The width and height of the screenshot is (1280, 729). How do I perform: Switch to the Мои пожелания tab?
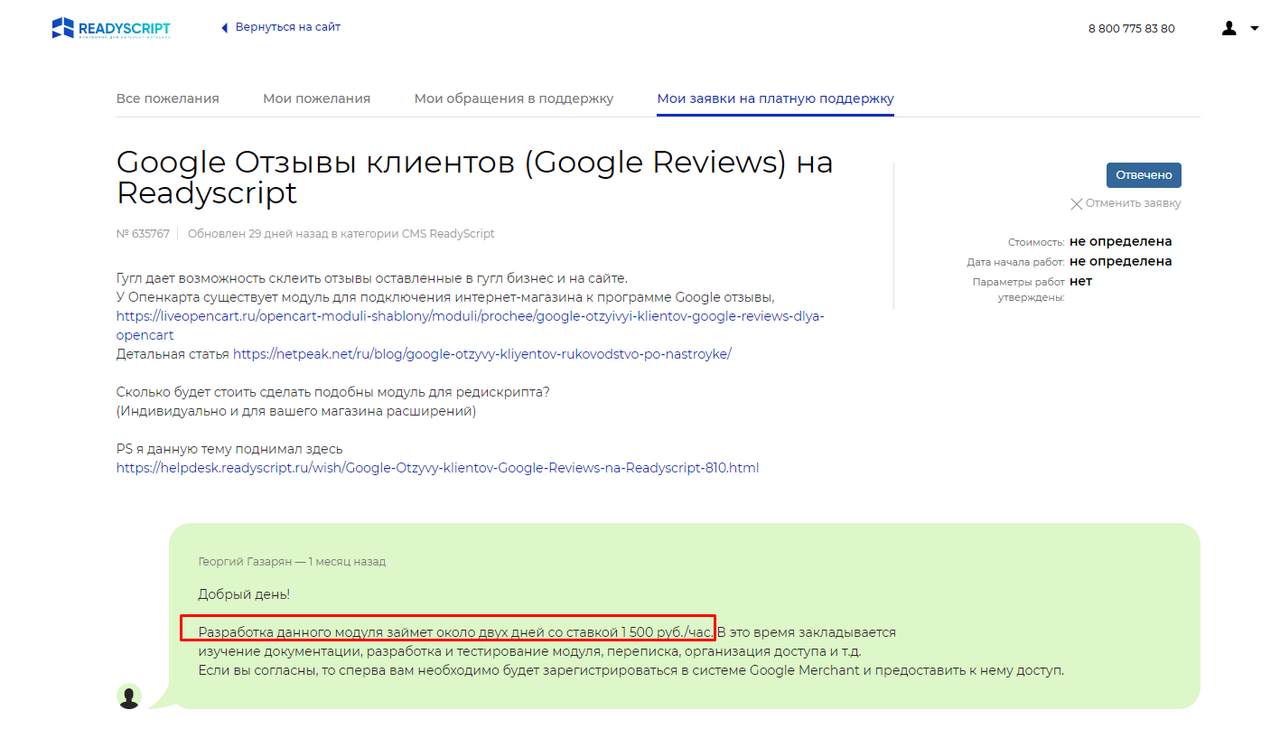(x=317, y=98)
